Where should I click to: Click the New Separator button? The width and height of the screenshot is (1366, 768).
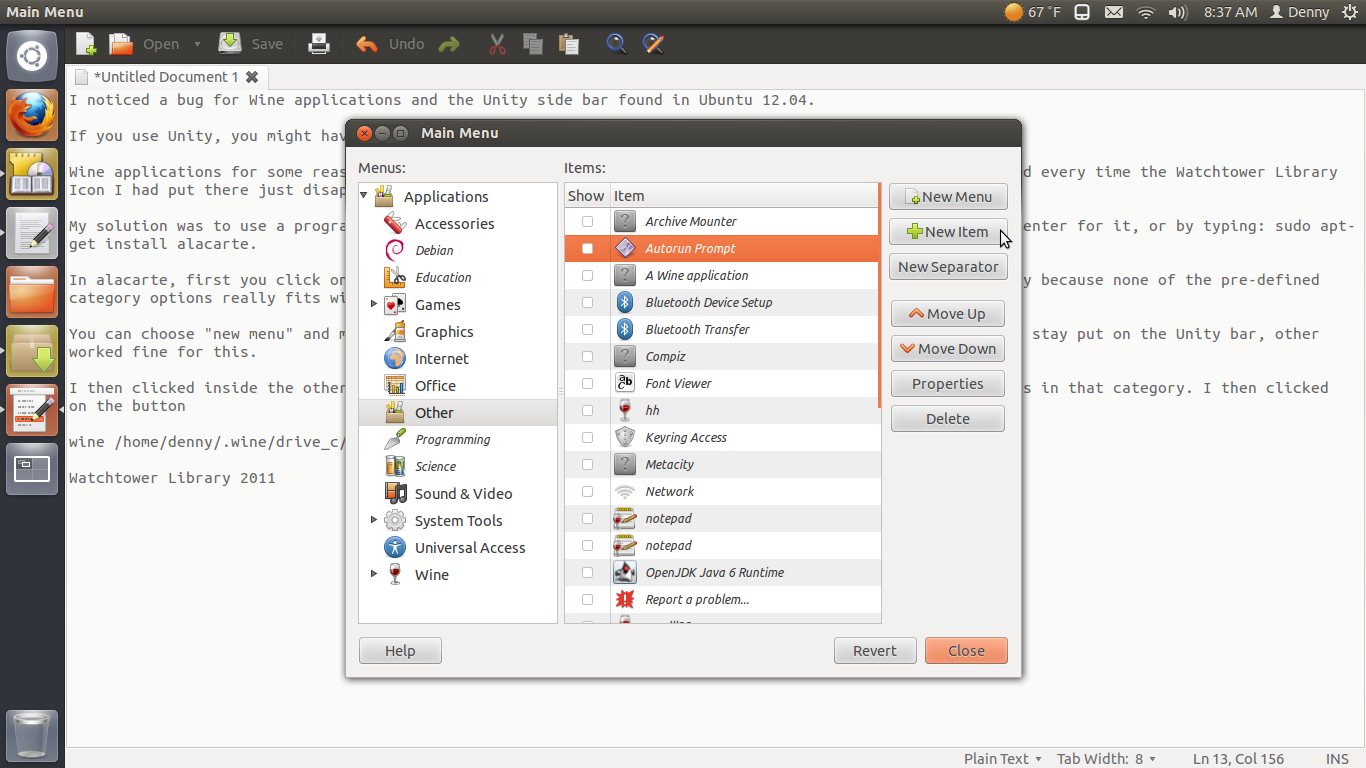click(947, 266)
